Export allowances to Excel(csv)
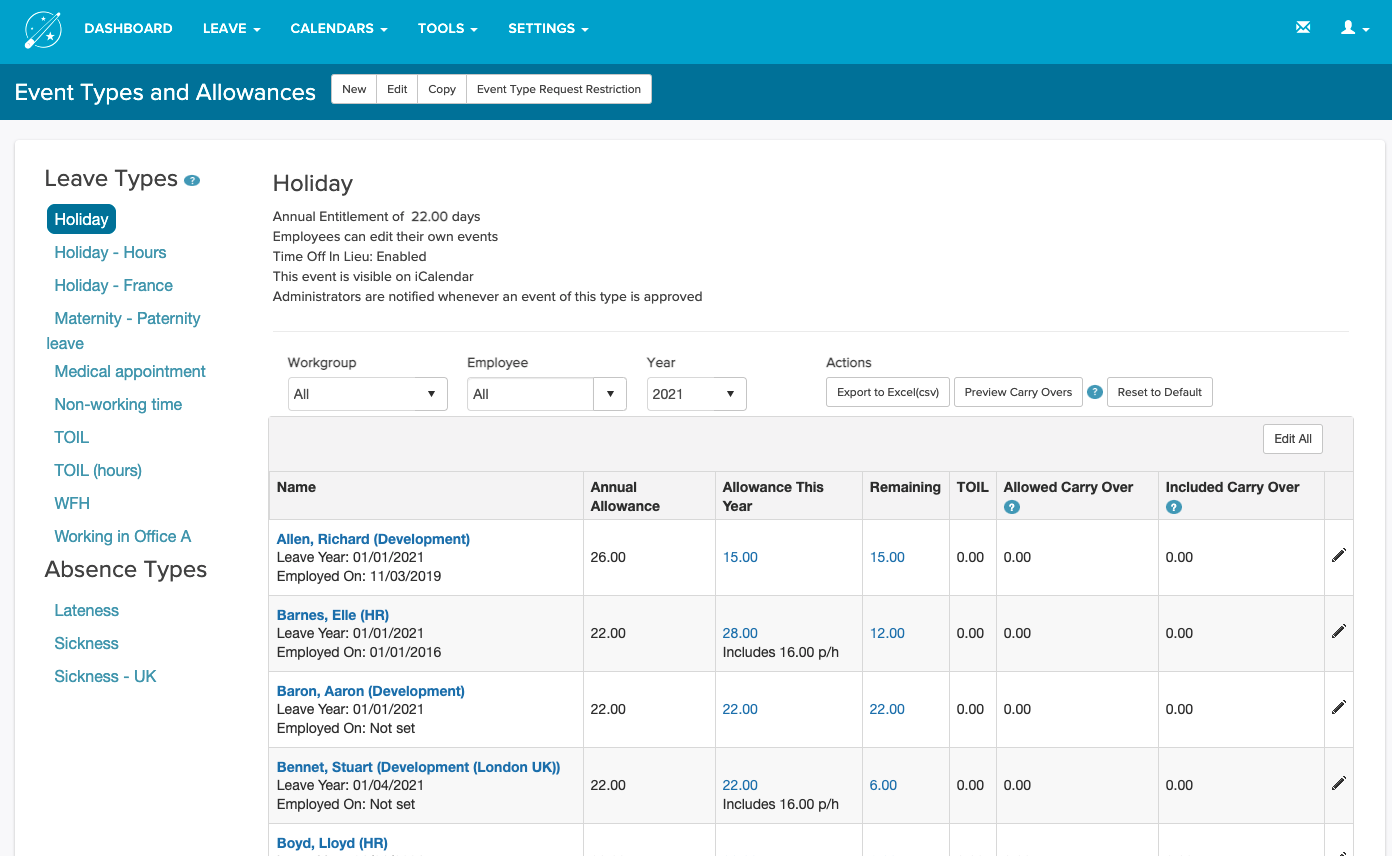This screenshot has height=856, width=1392. [x=887, y=391]
